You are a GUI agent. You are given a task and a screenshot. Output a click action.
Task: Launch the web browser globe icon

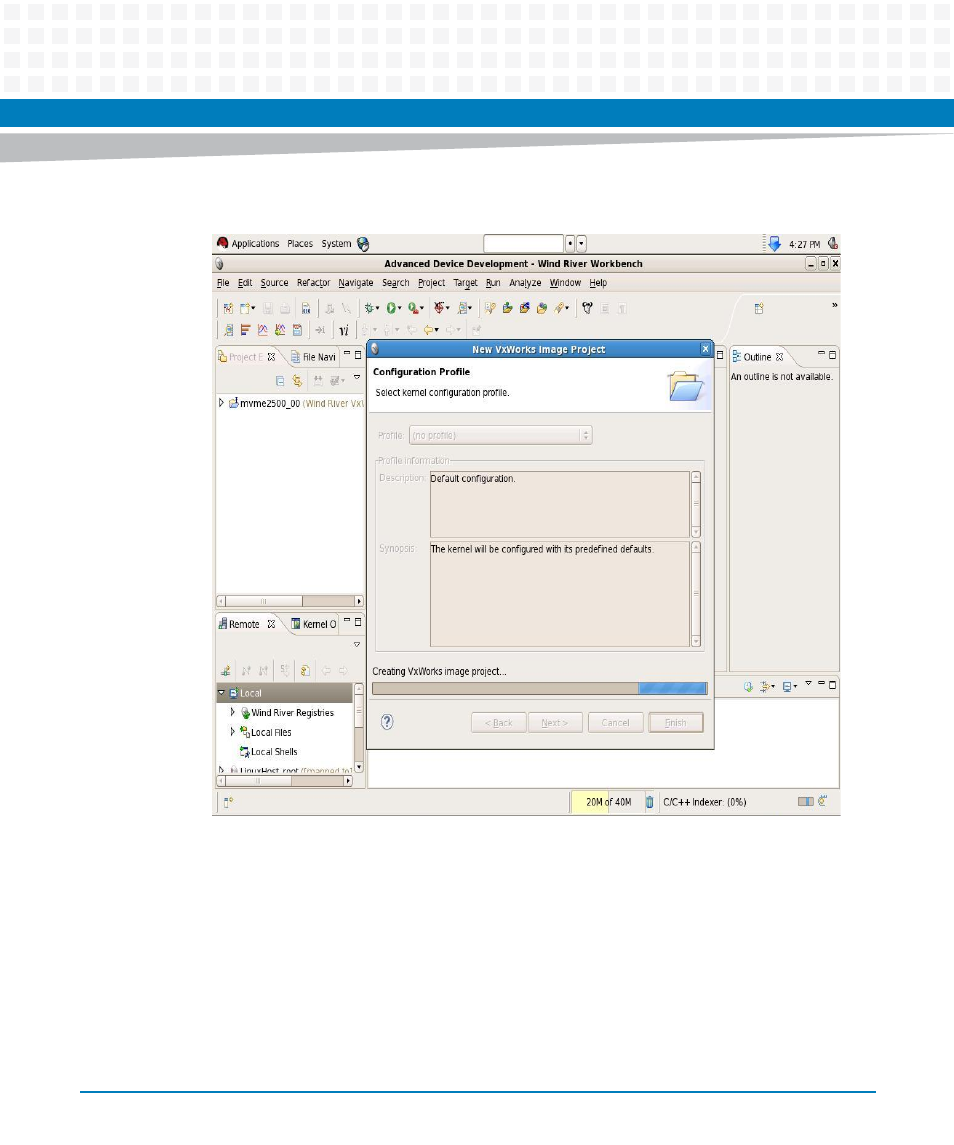pos(363,244)
